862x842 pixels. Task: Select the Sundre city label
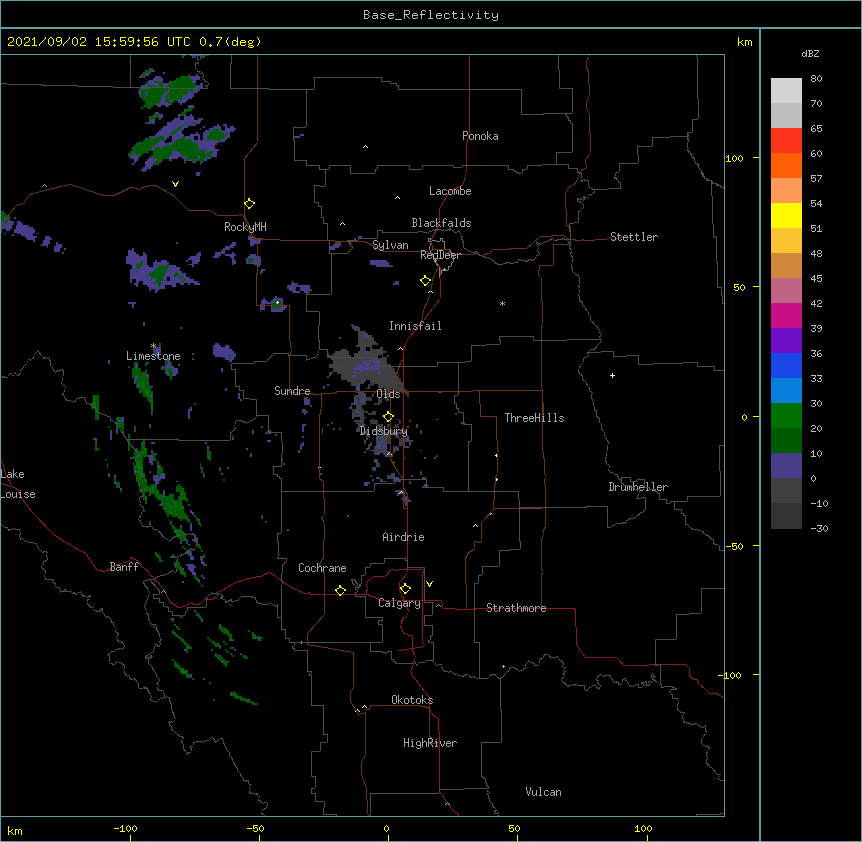pyautogui.click(x=292, y=391)
